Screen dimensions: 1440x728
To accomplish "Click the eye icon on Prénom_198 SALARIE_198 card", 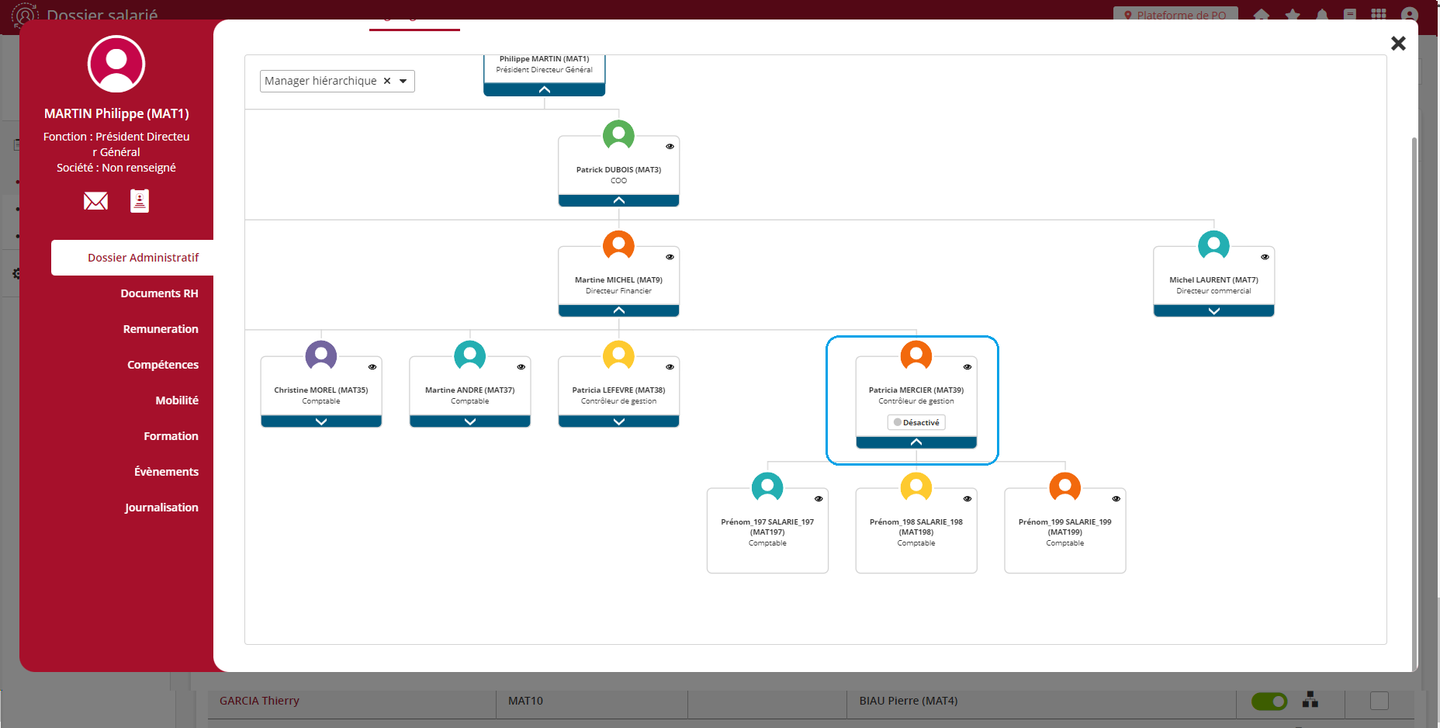I will tap(967, 498).
